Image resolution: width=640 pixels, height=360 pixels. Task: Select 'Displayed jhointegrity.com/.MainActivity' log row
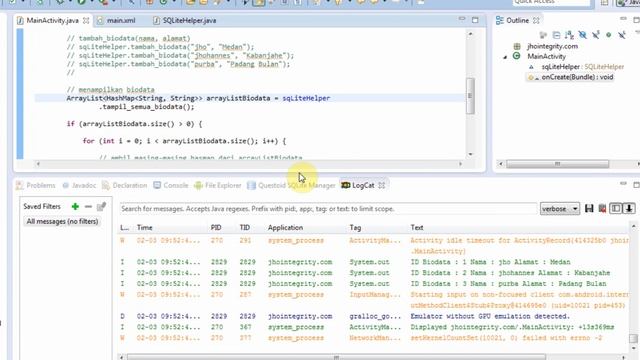pyautogui.click(x=374, y=327)
